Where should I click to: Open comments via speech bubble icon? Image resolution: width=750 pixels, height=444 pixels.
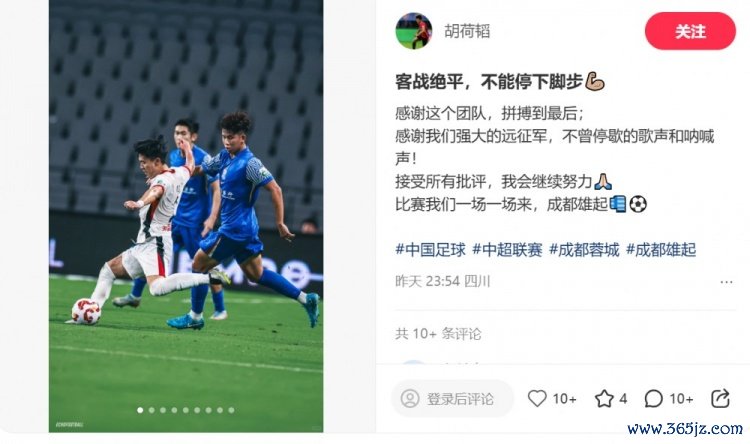pyautogui.click(x=653, y=398)
